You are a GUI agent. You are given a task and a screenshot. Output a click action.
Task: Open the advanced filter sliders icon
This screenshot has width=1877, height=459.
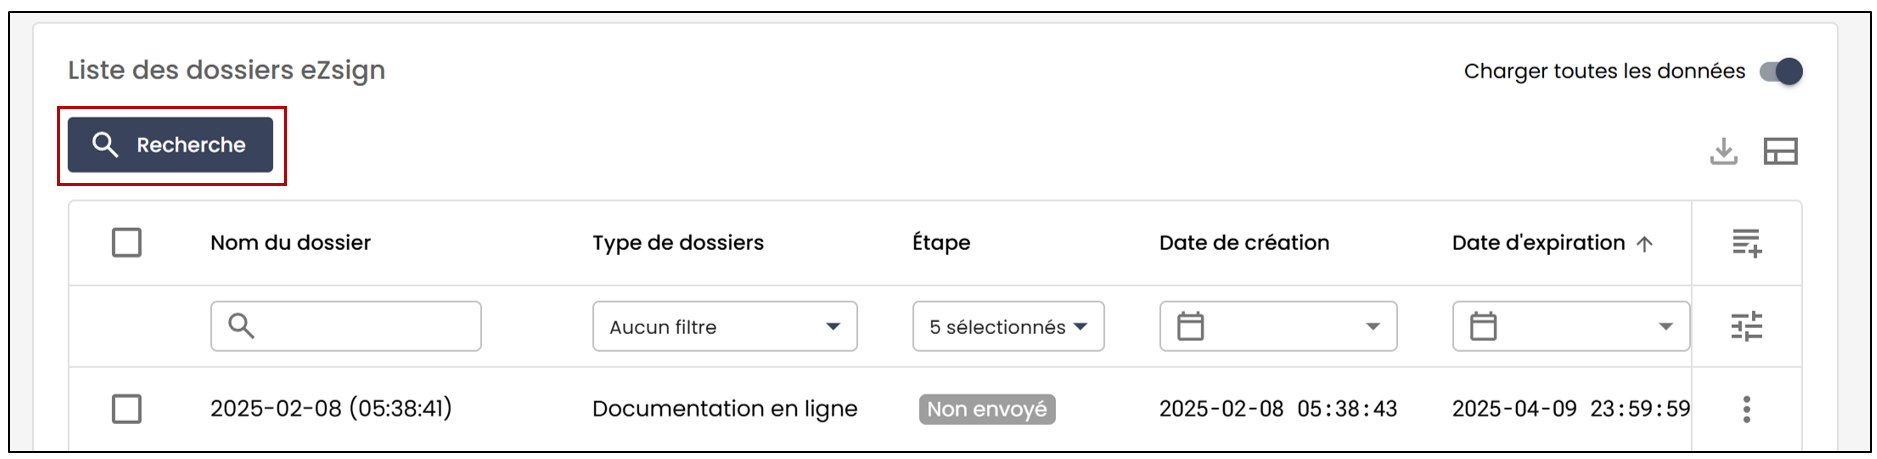[x=1747, y=326]
